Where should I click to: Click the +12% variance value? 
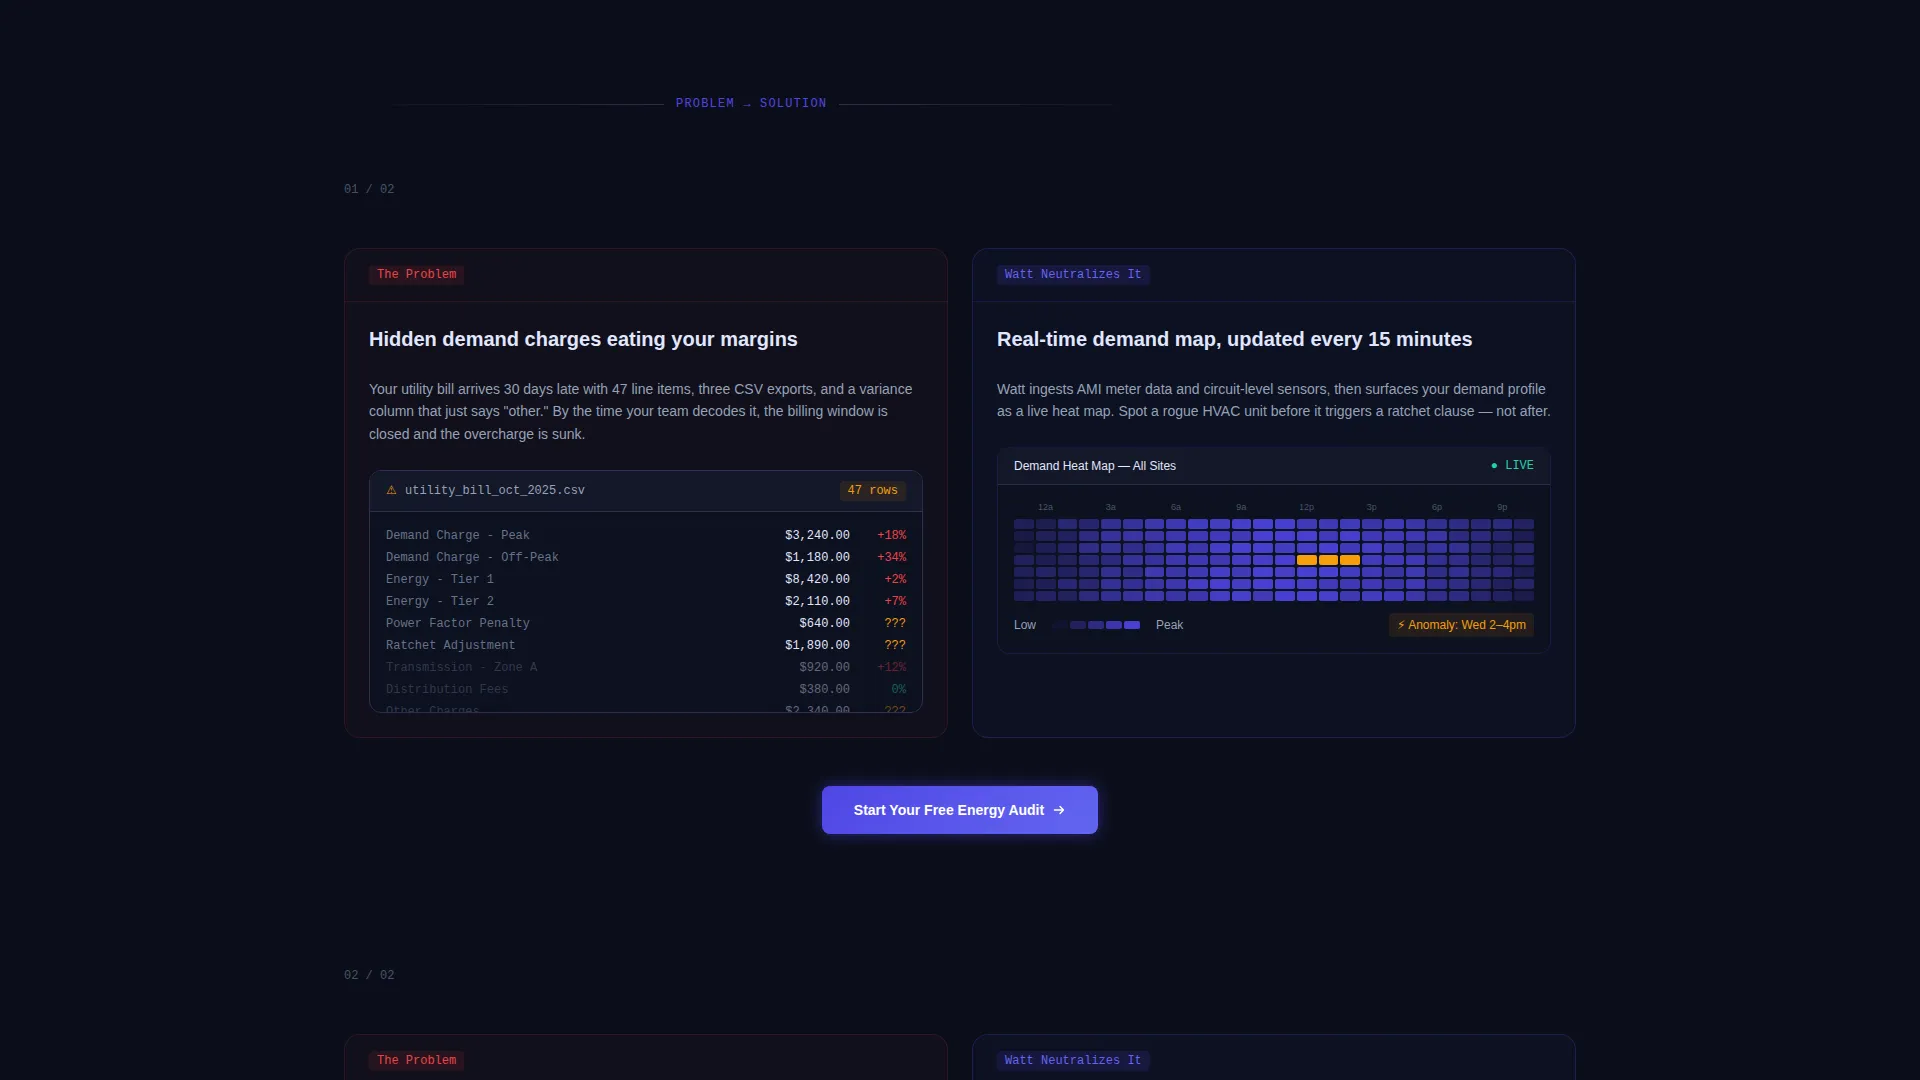pyautogui.click(x=891, y=667)
